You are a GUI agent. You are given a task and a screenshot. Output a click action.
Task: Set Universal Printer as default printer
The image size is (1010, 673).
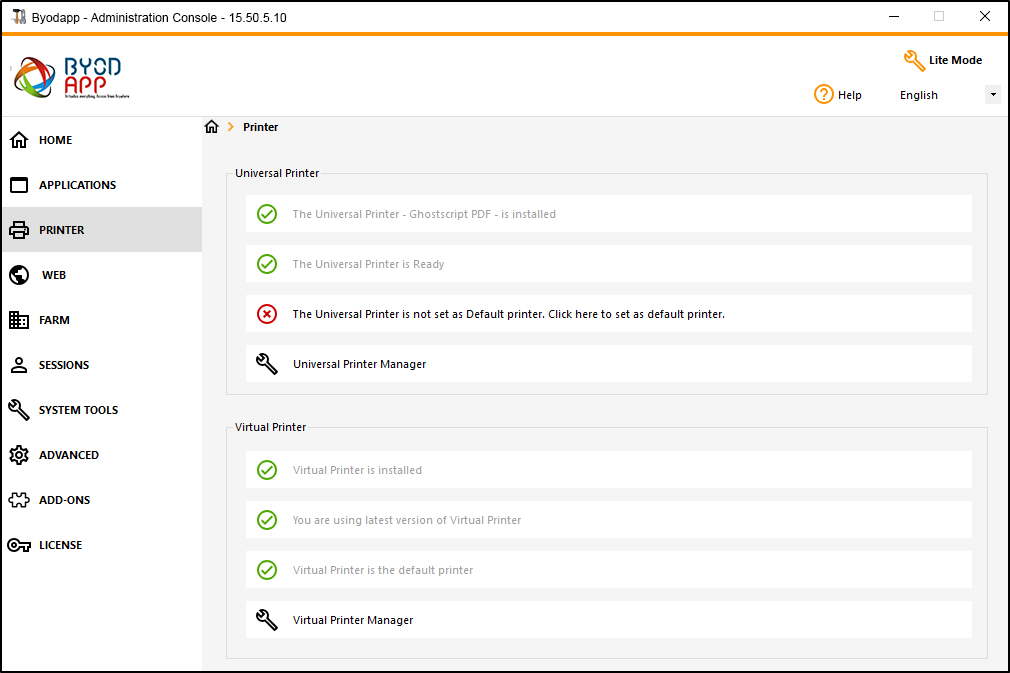point(609,314)
